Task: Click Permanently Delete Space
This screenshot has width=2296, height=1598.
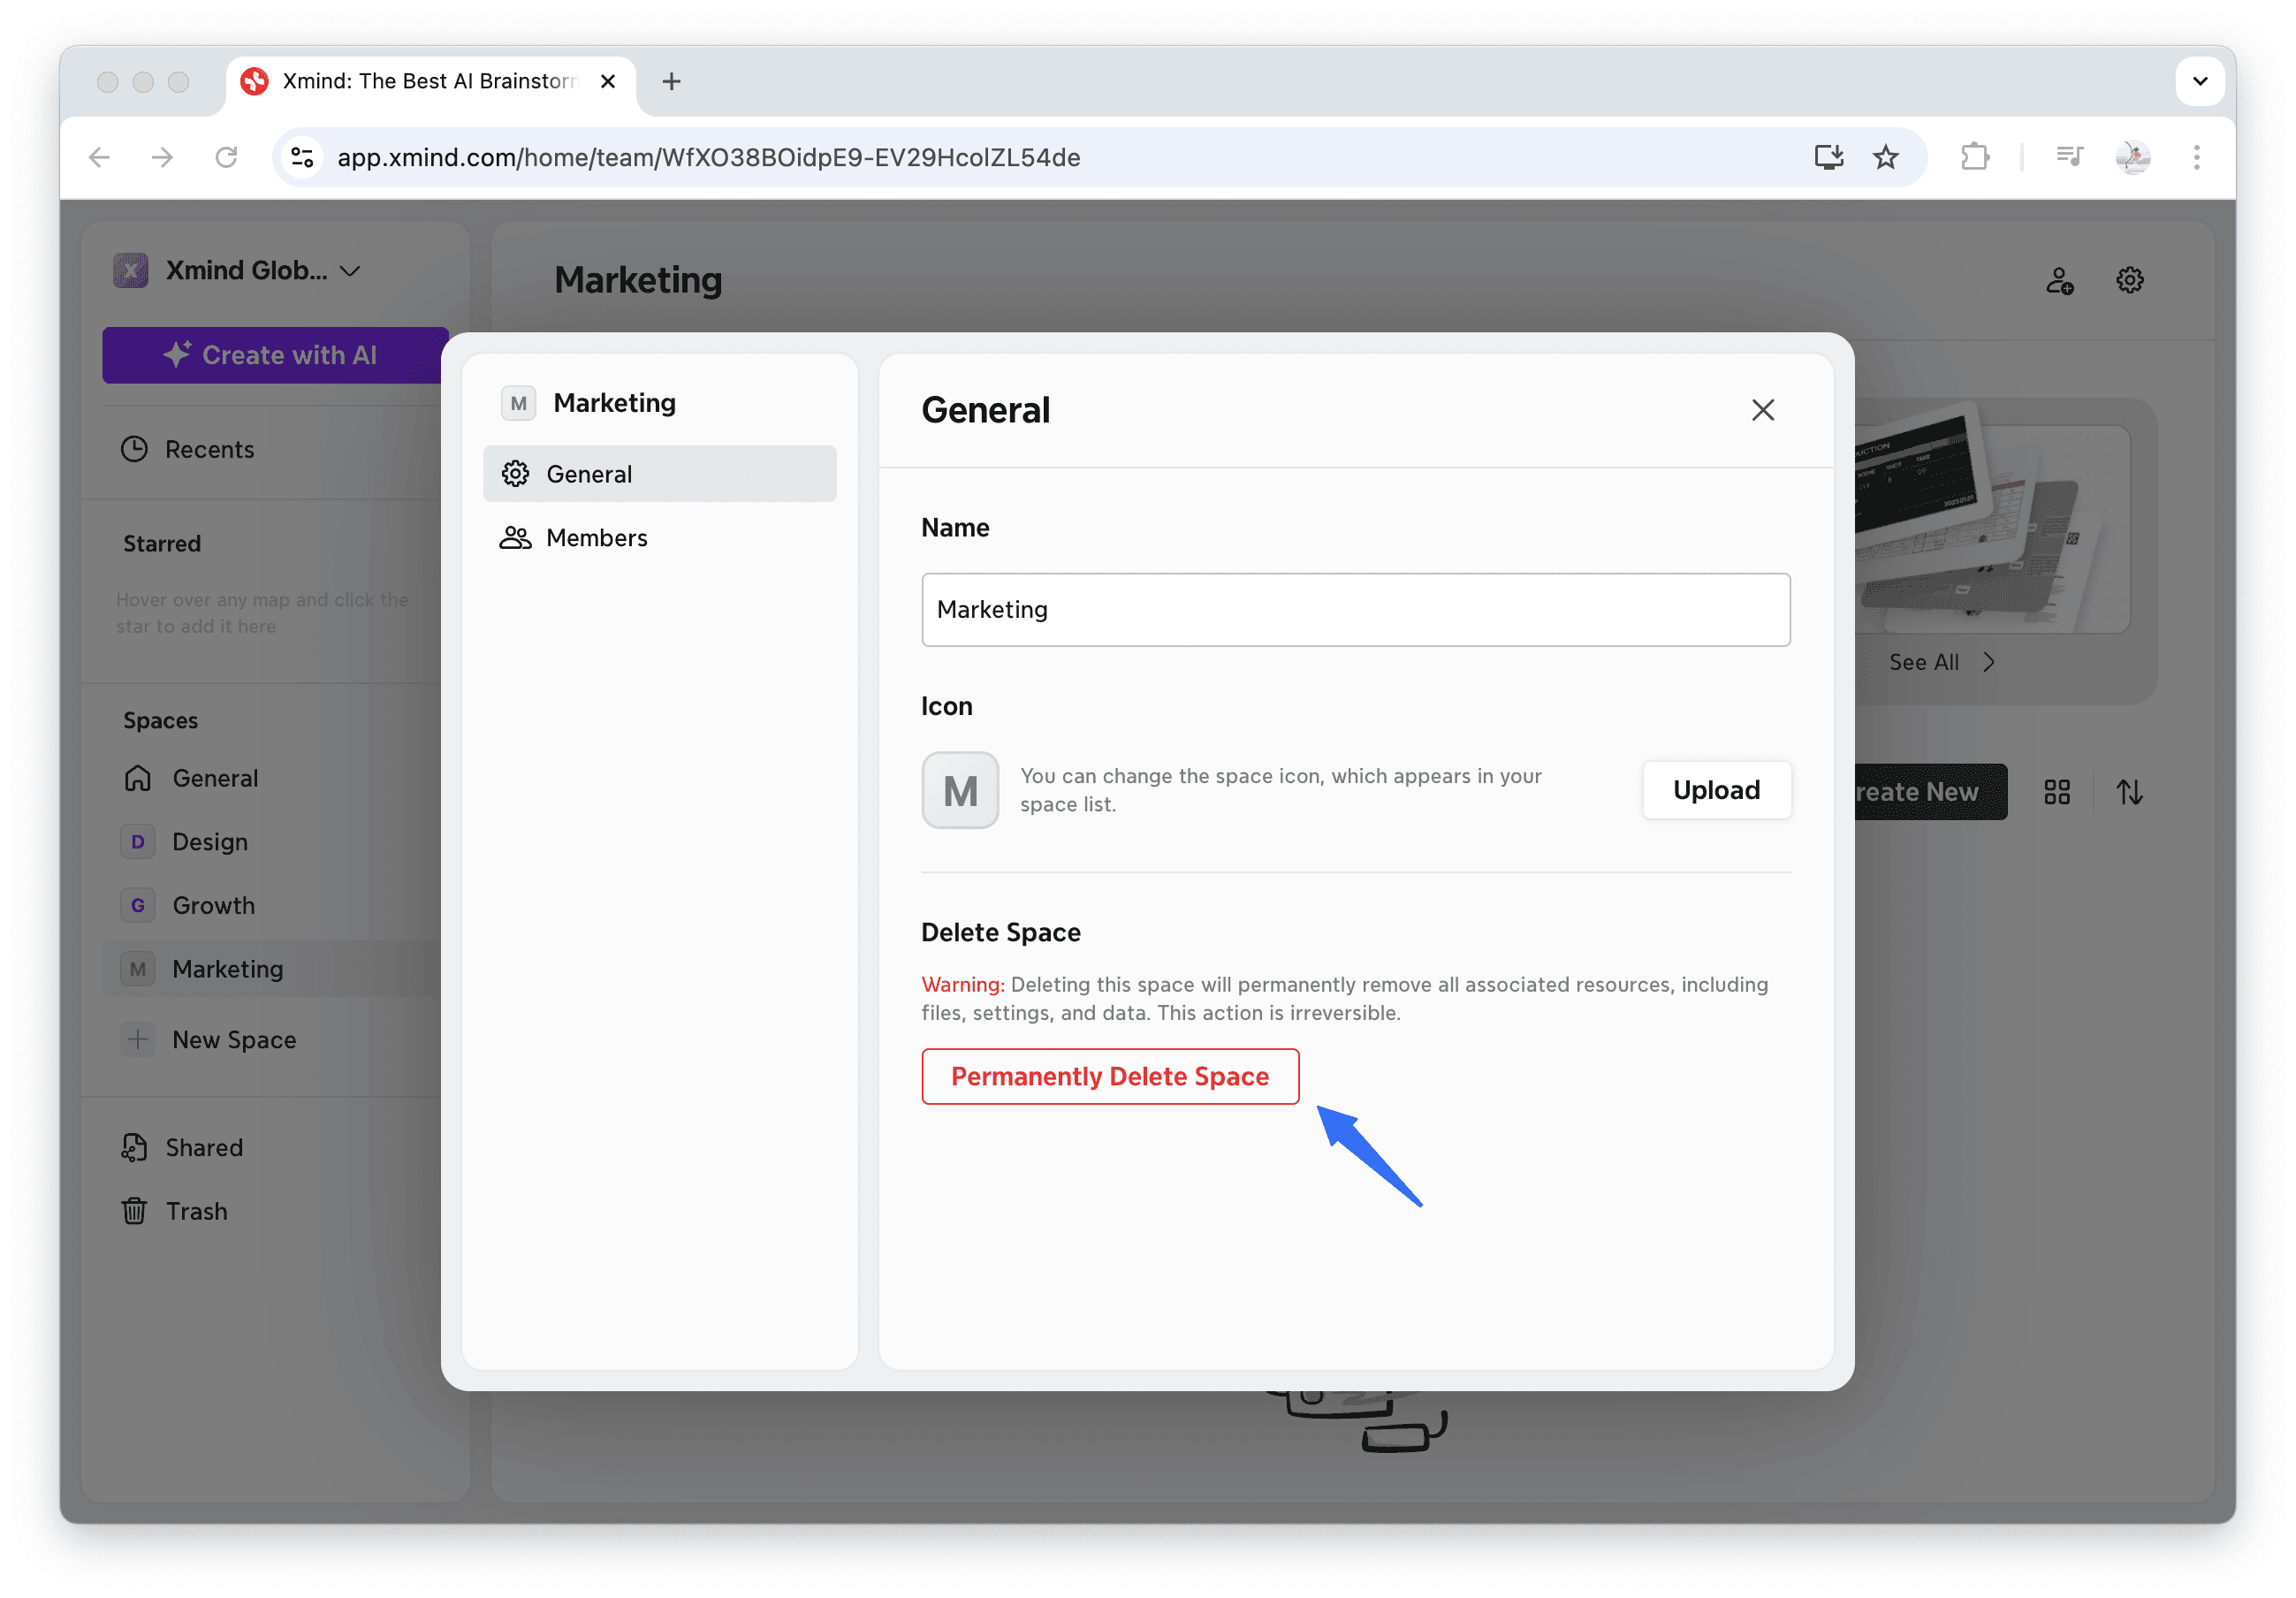Action: [x=1109, y=1076]
